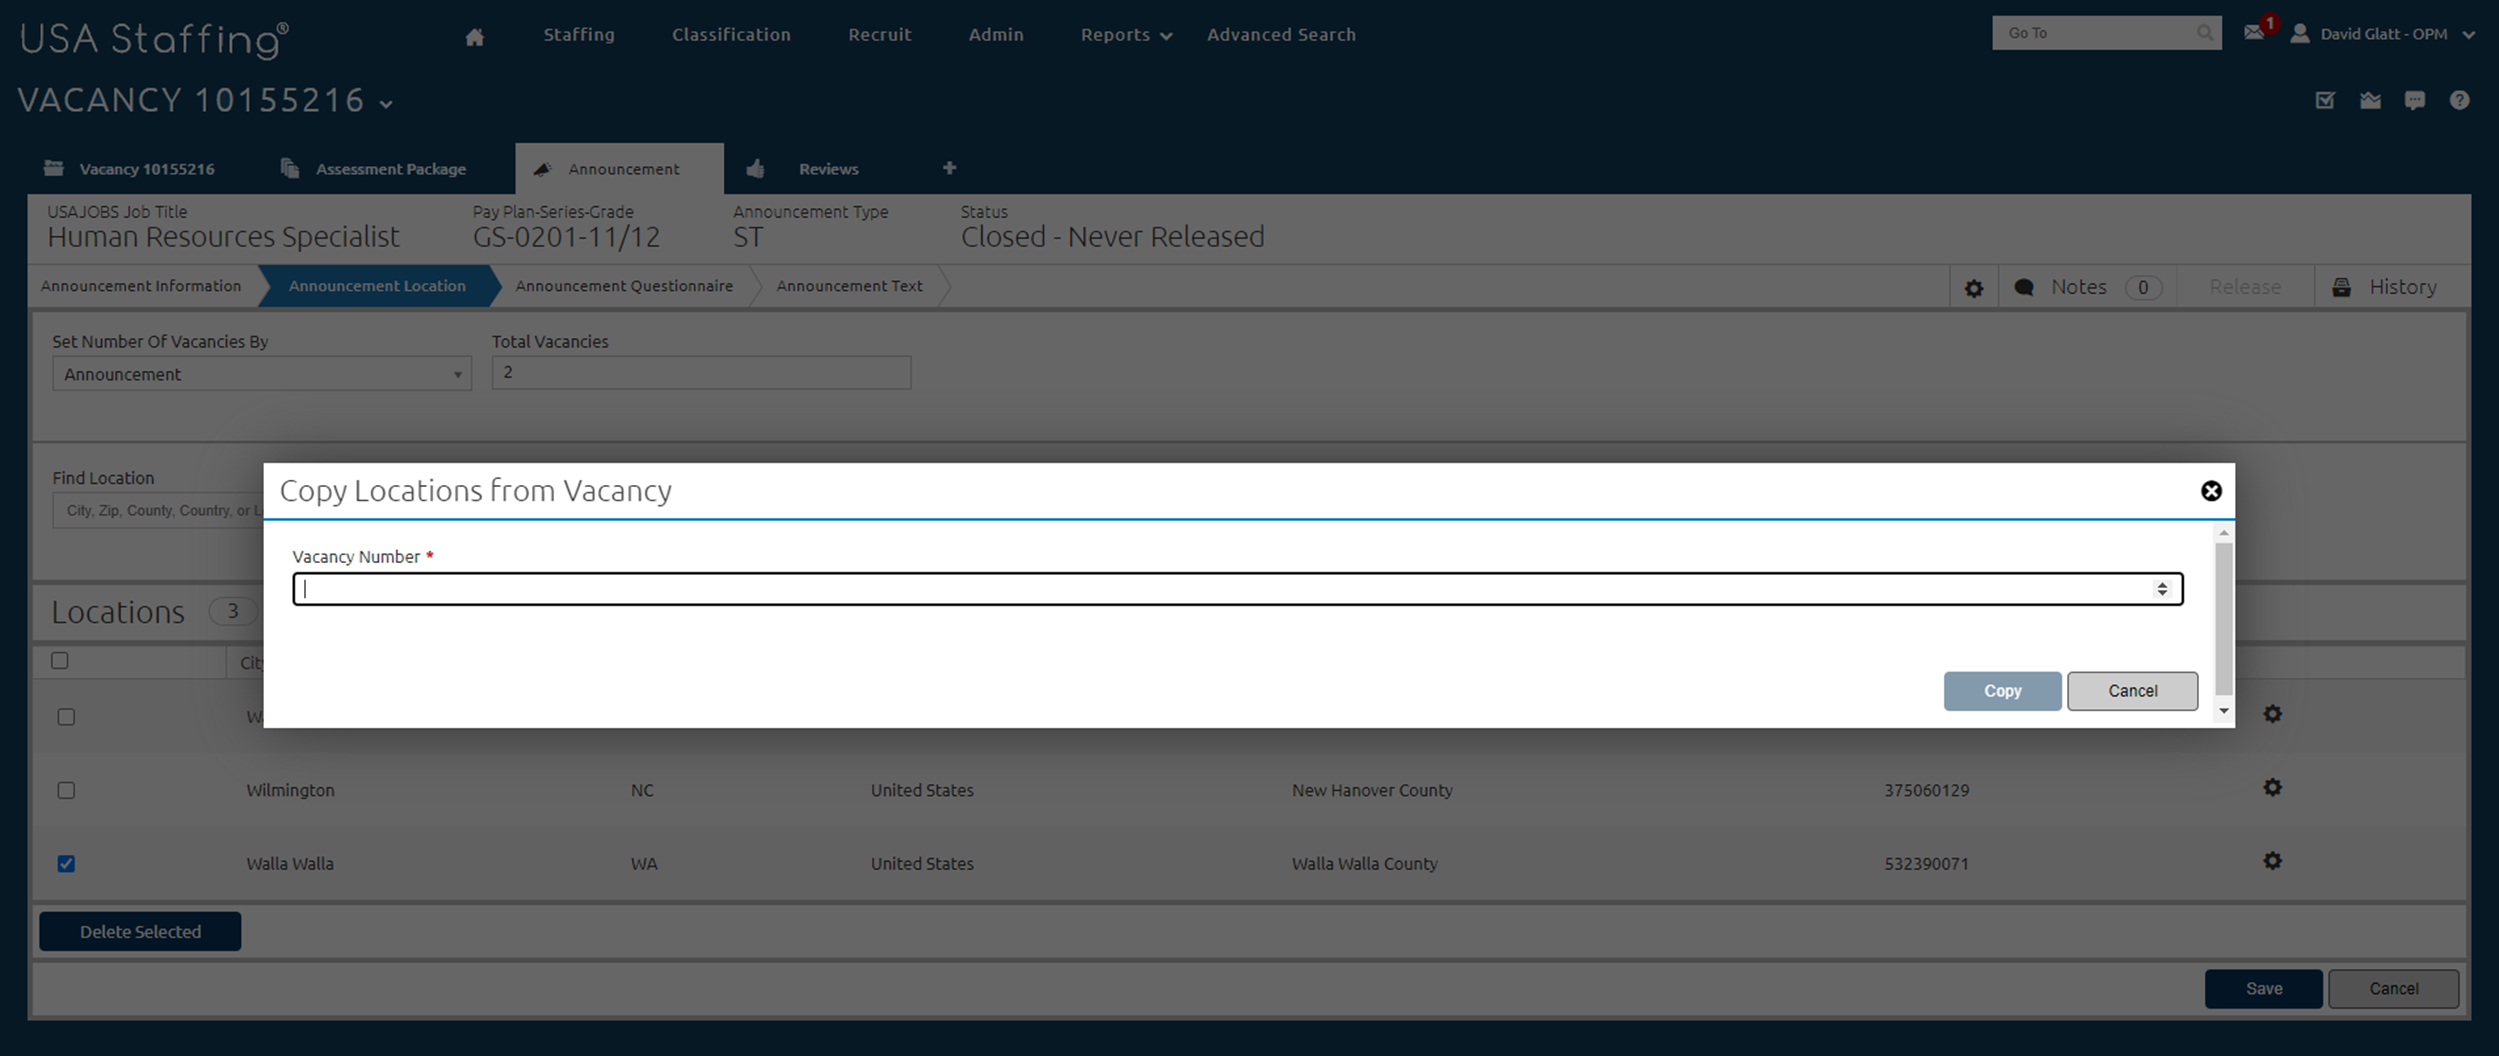2499x1056 pixels.
Task: Click the Total Vacancies field
Action: [x=701, y=372]
